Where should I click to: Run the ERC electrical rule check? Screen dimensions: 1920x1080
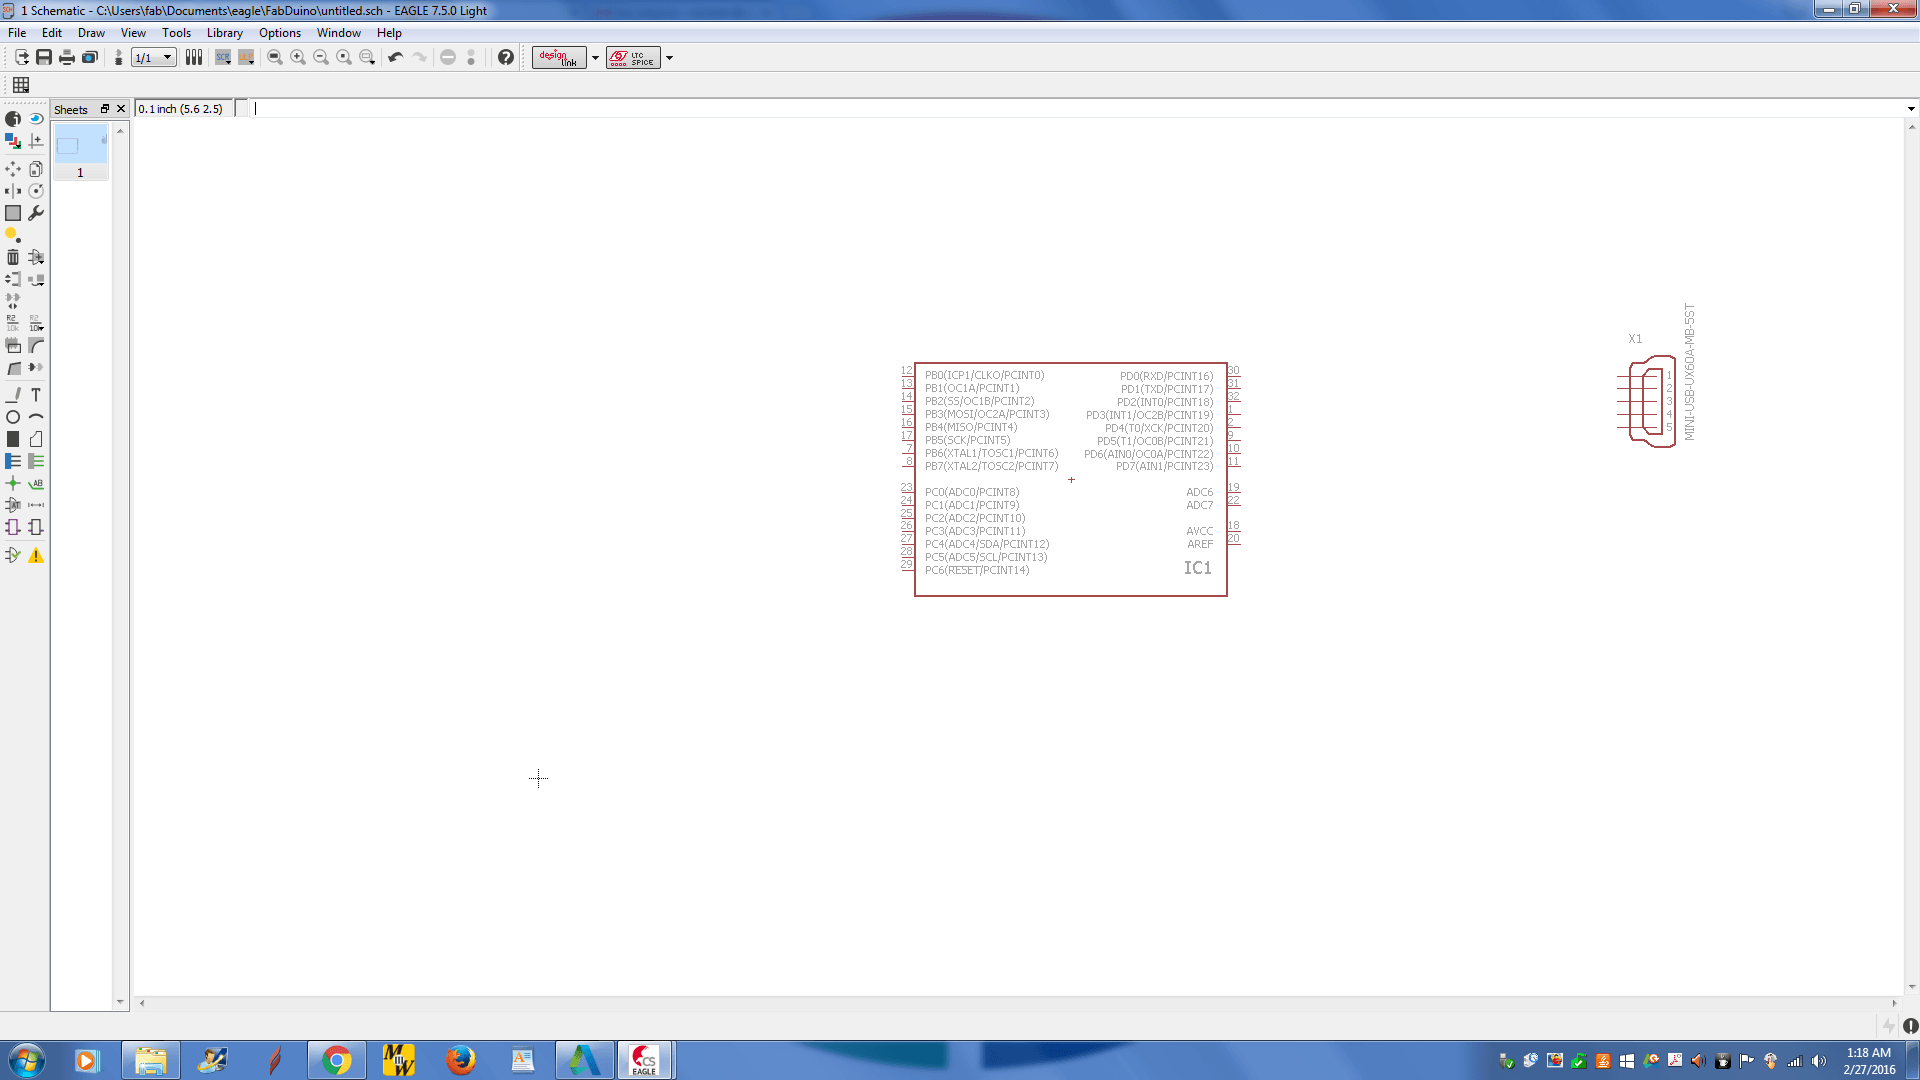pos(13,555)
